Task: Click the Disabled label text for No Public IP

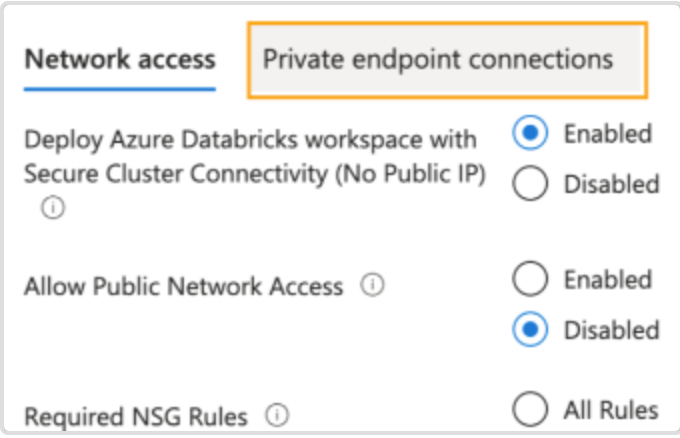Action: (611, 184)
